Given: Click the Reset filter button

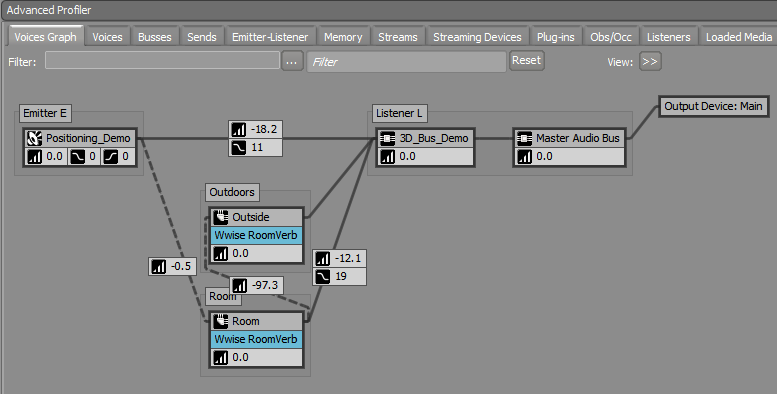Looking at the screenshot, I should pyautogui.click(x=526, y=60).
